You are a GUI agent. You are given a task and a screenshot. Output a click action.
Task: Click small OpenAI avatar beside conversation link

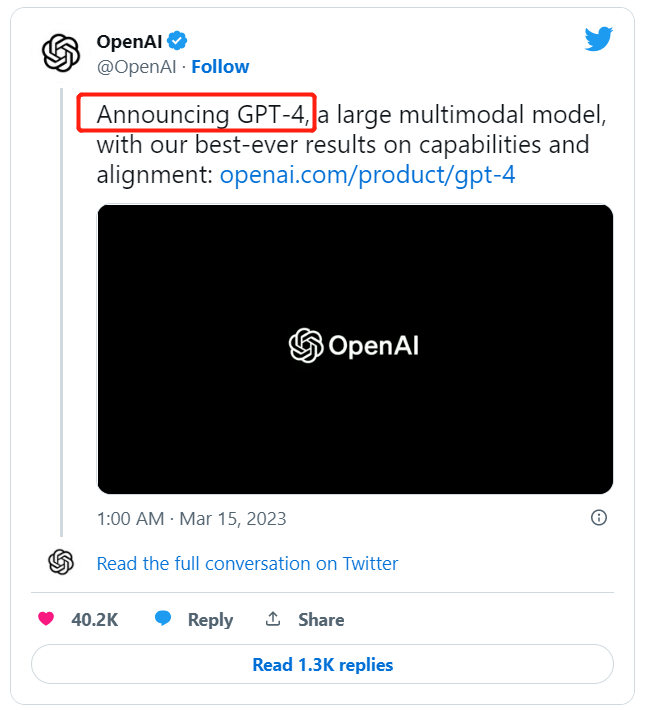pyautogui.click(x=61, y=563)
